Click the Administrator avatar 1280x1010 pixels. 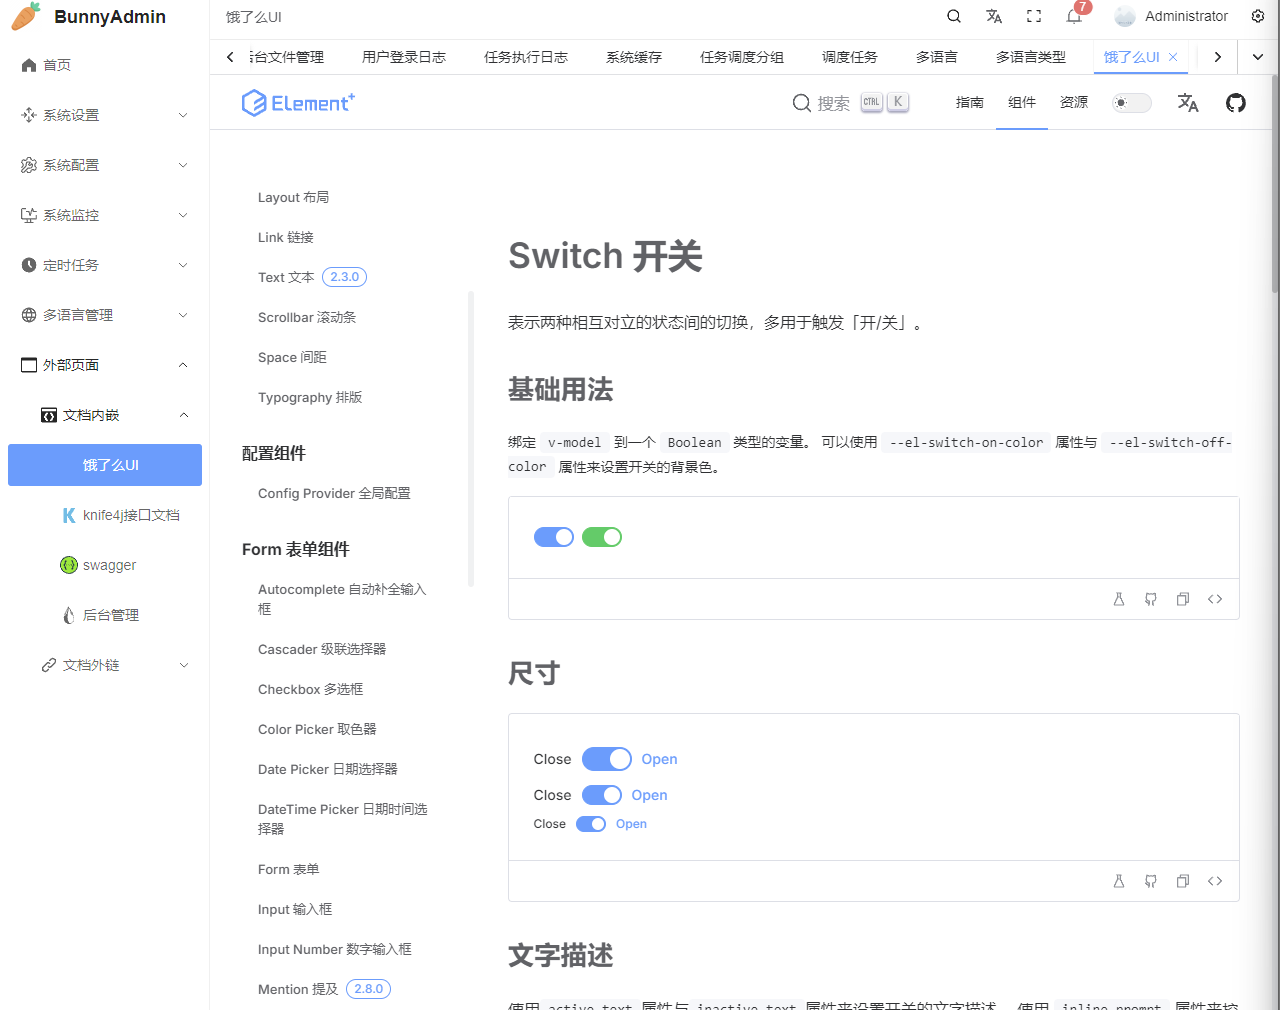tap(1125, 16)
